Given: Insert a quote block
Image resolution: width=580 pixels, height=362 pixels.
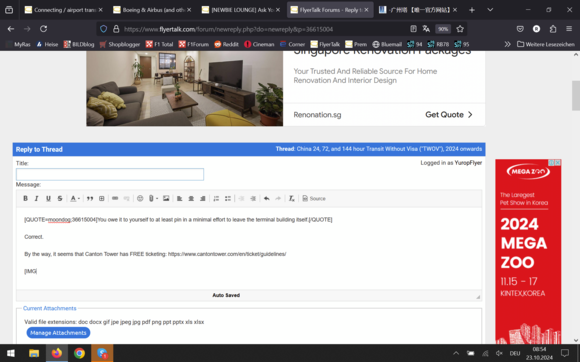Looking at the screenshot, I should 90,199.
